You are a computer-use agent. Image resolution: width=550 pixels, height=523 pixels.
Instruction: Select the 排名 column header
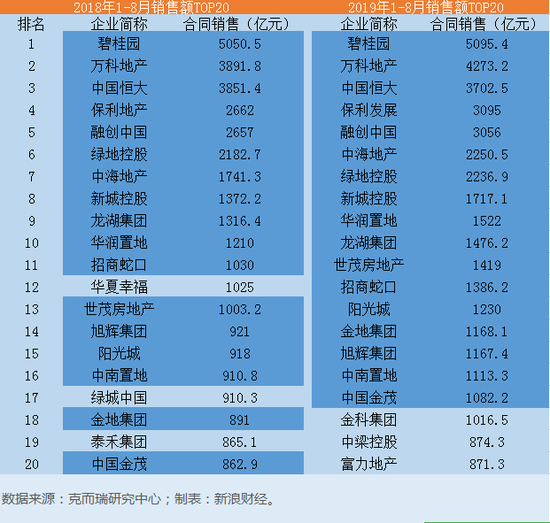pyautogui.click(x=31, y=24)
